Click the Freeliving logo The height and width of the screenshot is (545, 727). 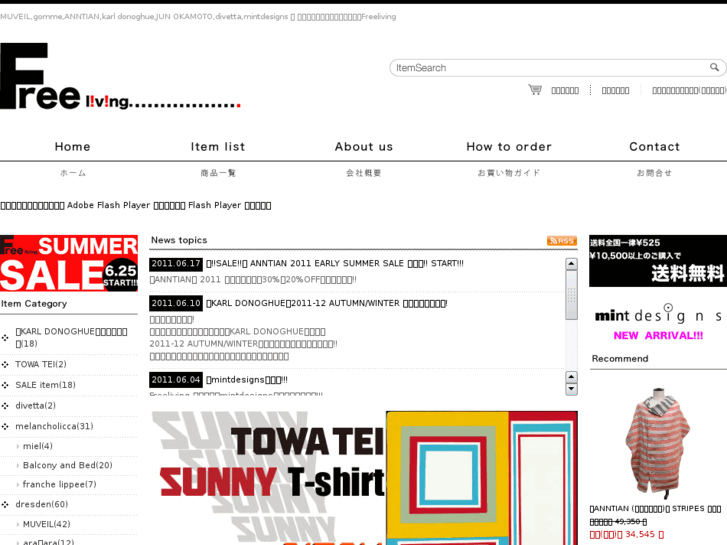tap(121, 77)
